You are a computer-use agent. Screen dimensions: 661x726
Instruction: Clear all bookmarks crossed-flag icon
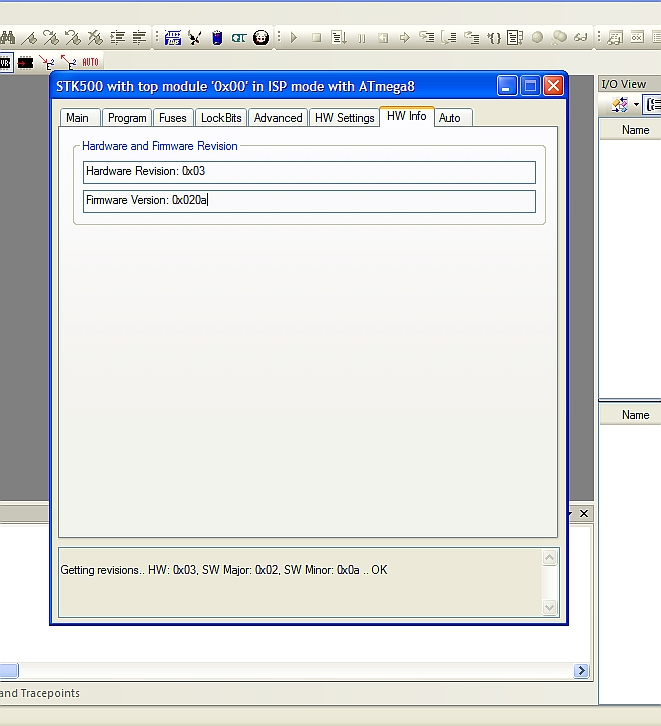pos(95,38)
